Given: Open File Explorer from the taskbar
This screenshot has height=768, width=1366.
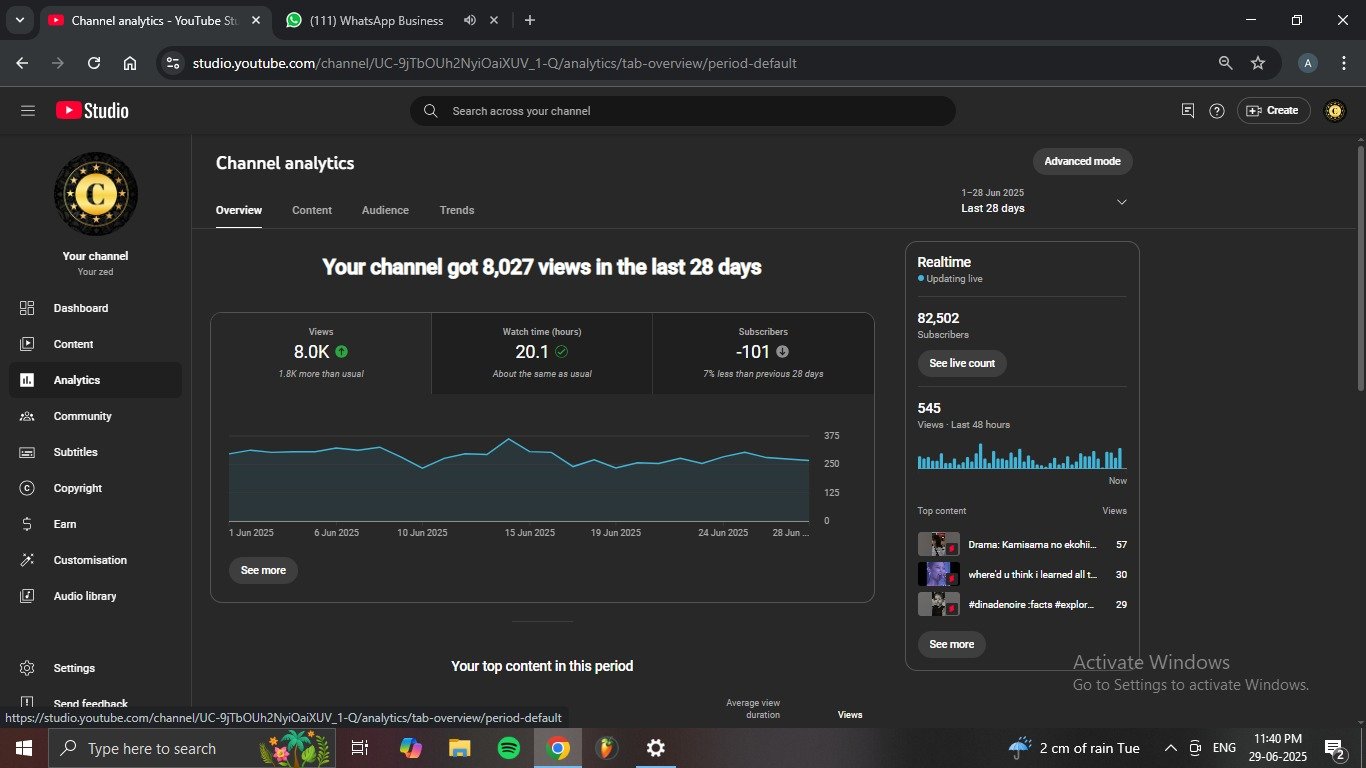Looking at the screenshot, I should tap(460, 748).
